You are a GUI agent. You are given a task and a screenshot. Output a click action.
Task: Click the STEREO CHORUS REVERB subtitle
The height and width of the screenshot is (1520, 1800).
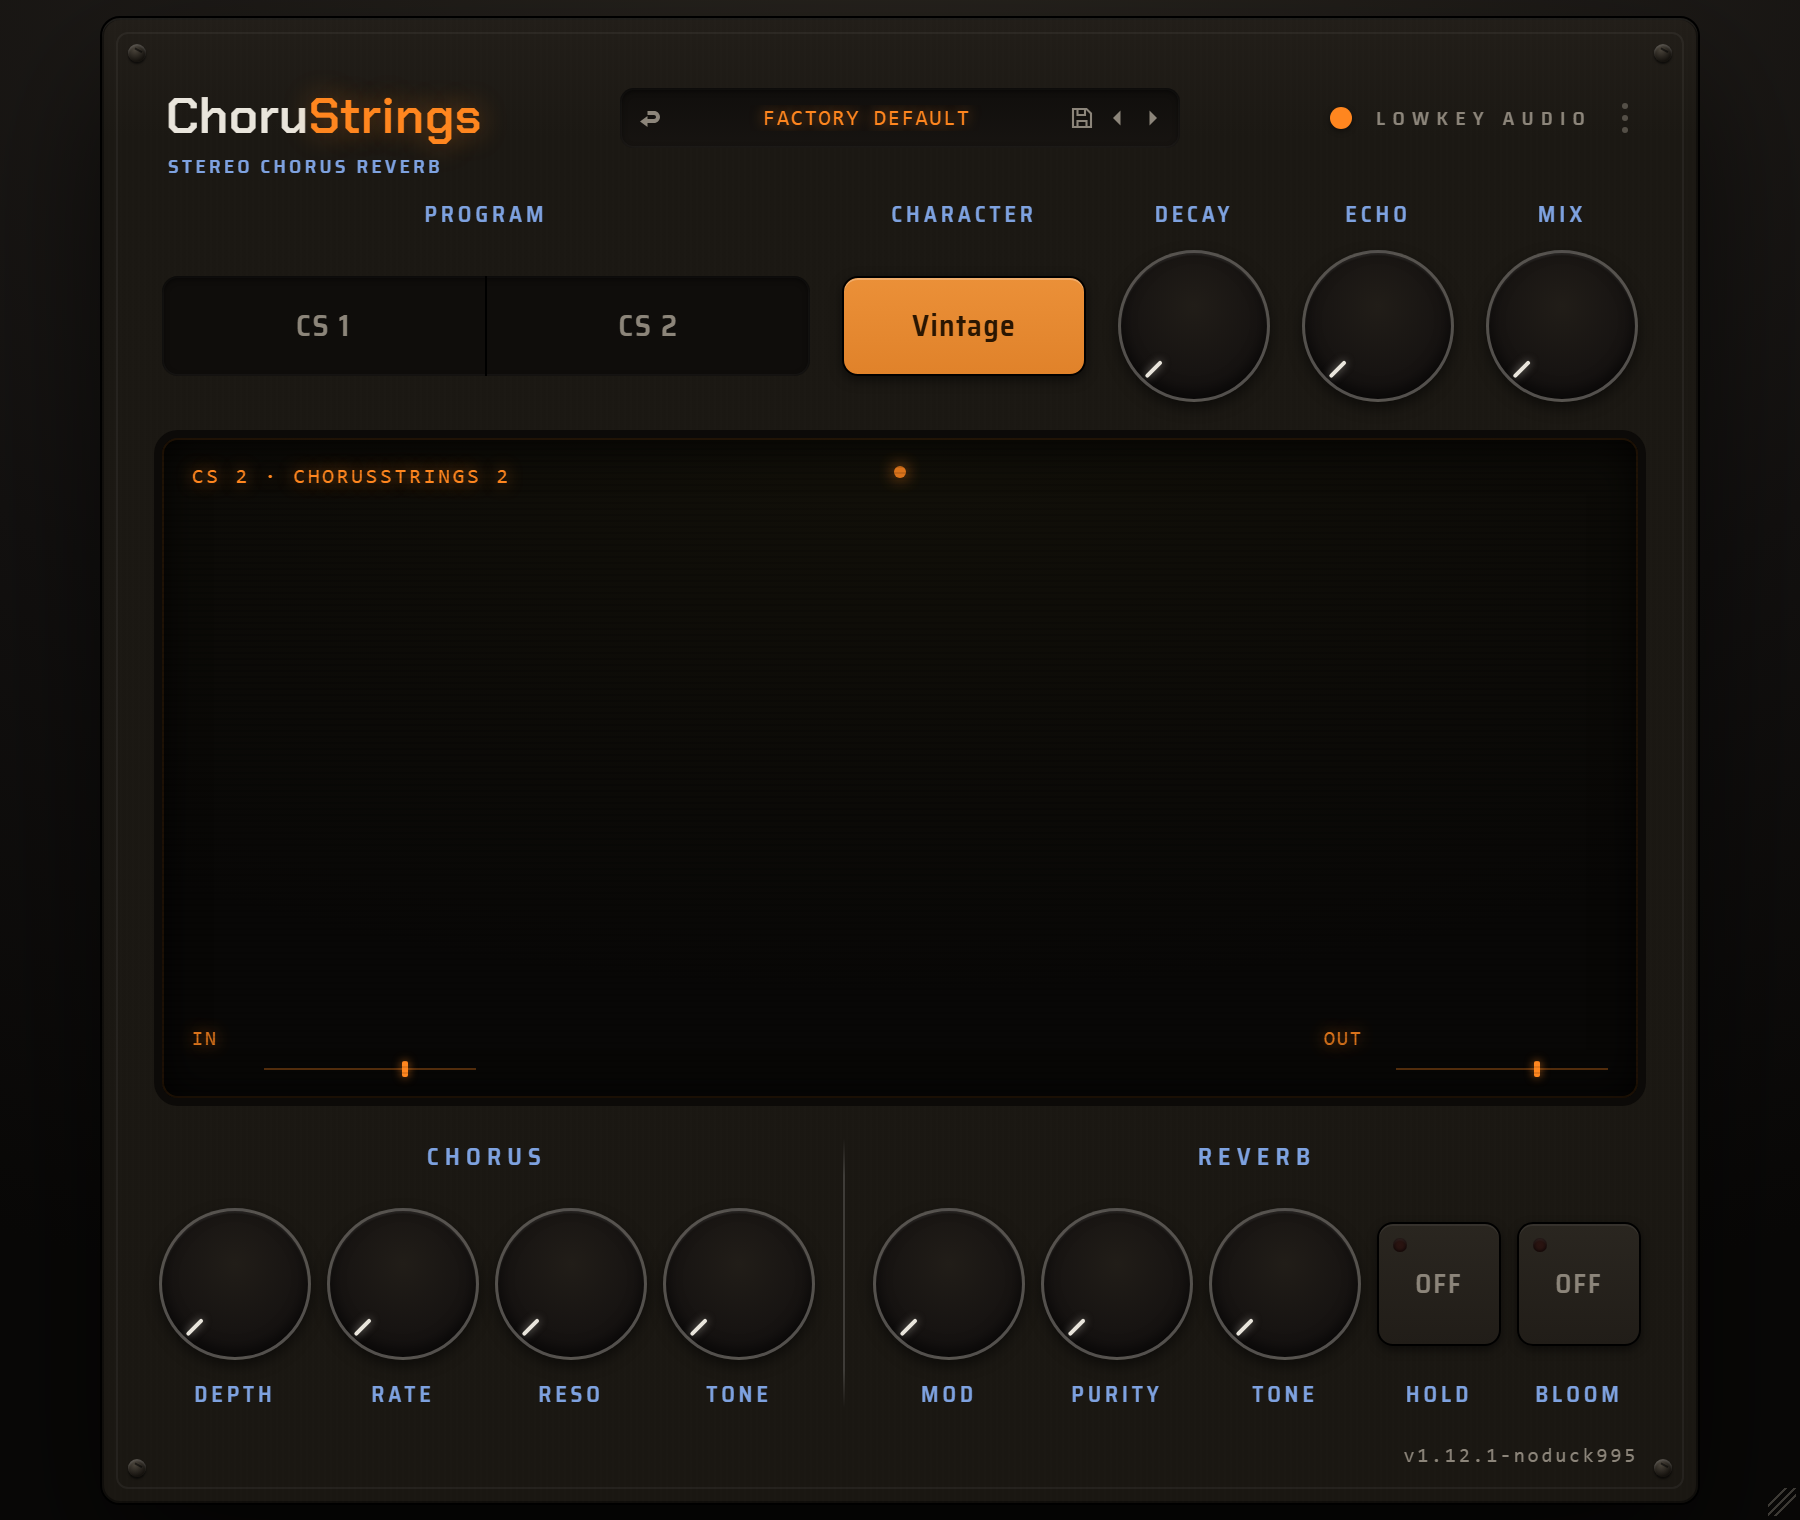(304, 167)
